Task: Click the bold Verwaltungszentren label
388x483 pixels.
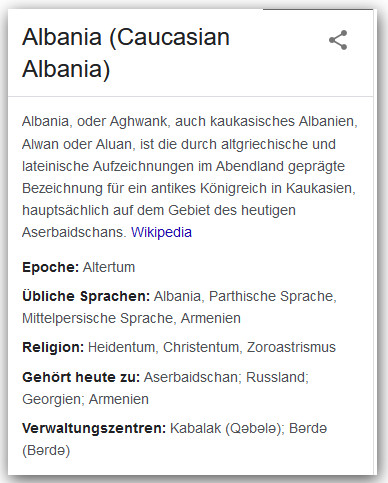Action: (x=94, y=428)
